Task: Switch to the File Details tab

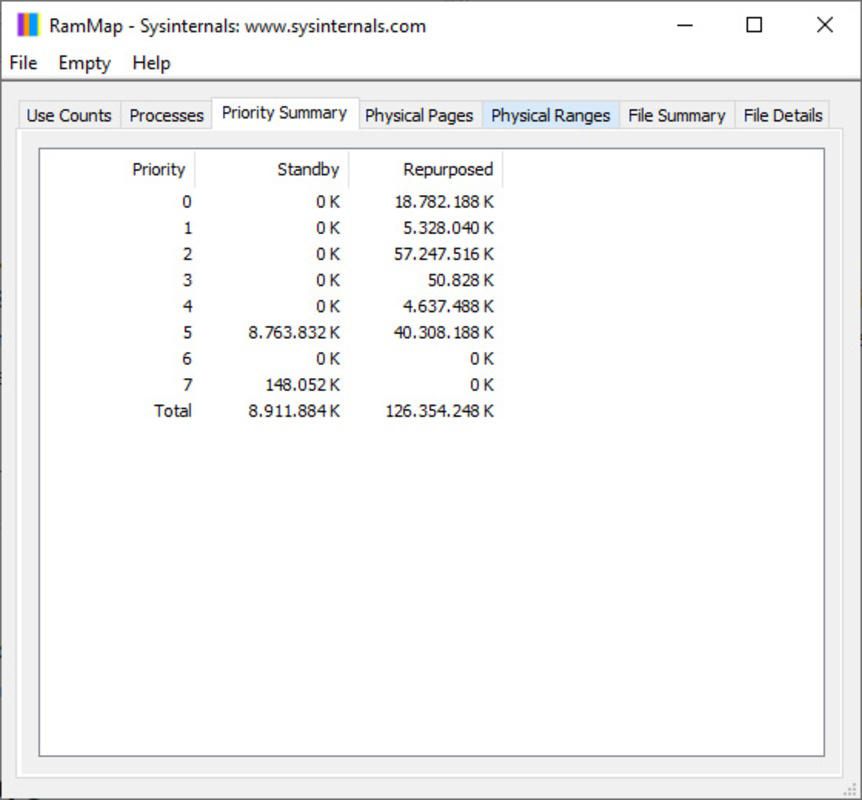Action: [783, 115]
